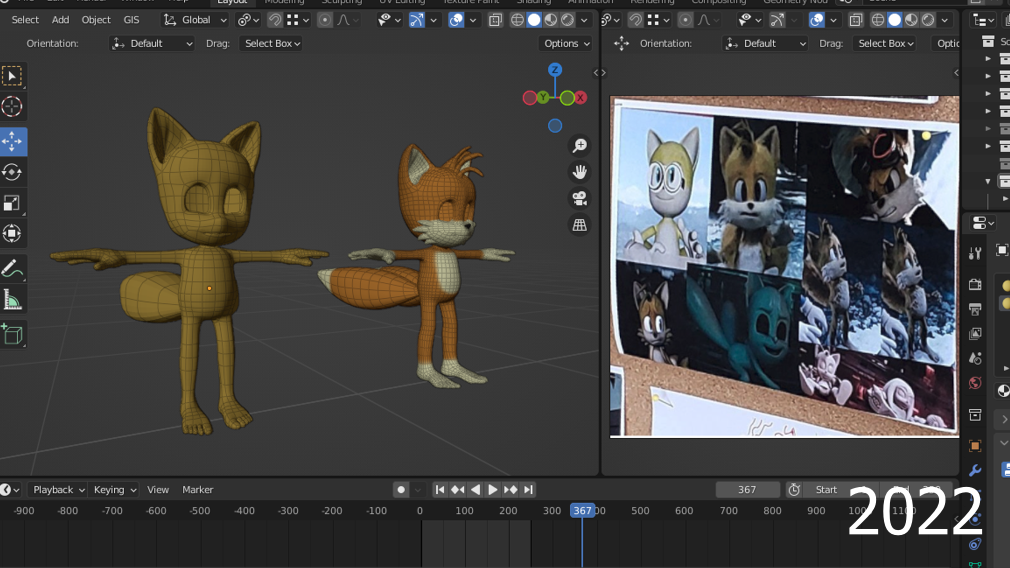Open the Object menu

(96, 20)
